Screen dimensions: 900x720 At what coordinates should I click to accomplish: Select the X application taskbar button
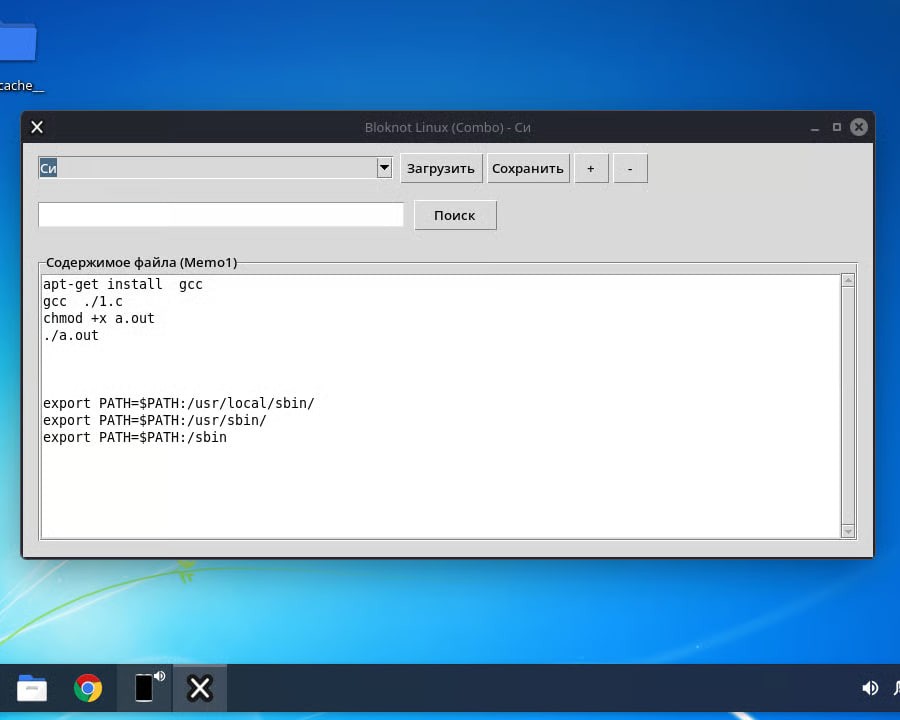[x=200, y=688]
